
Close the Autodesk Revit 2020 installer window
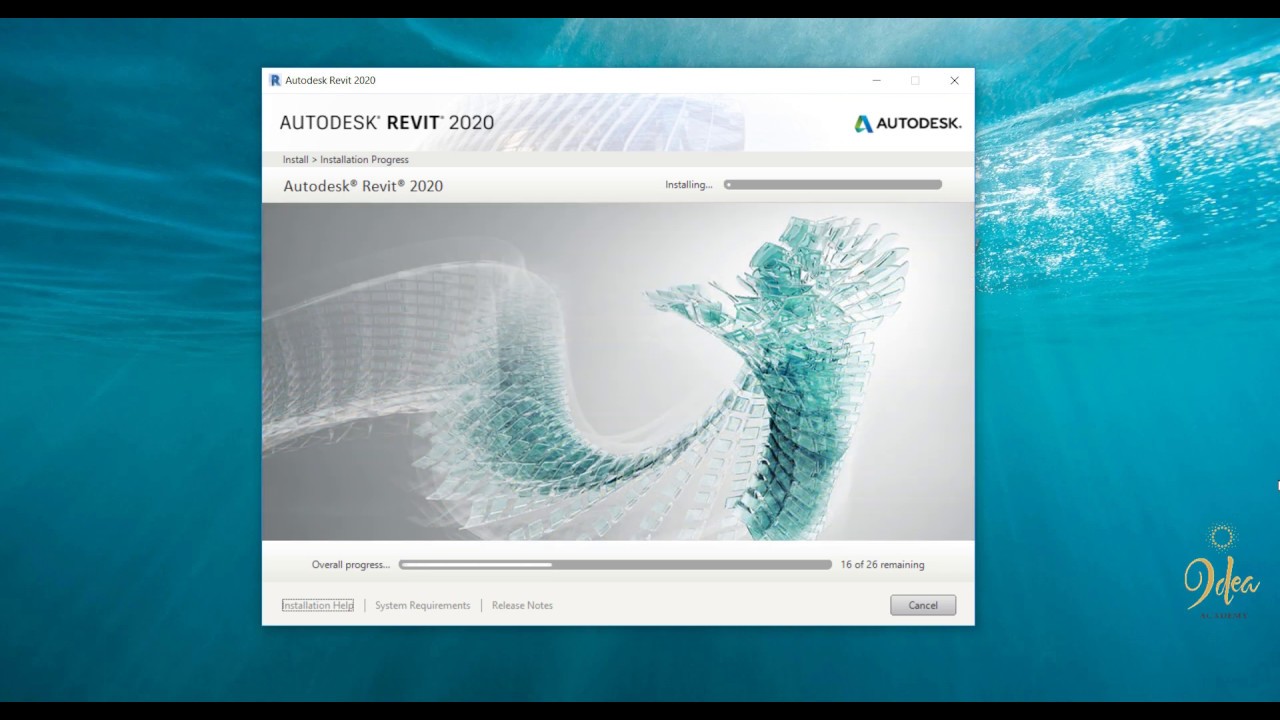tap(954, 80)
